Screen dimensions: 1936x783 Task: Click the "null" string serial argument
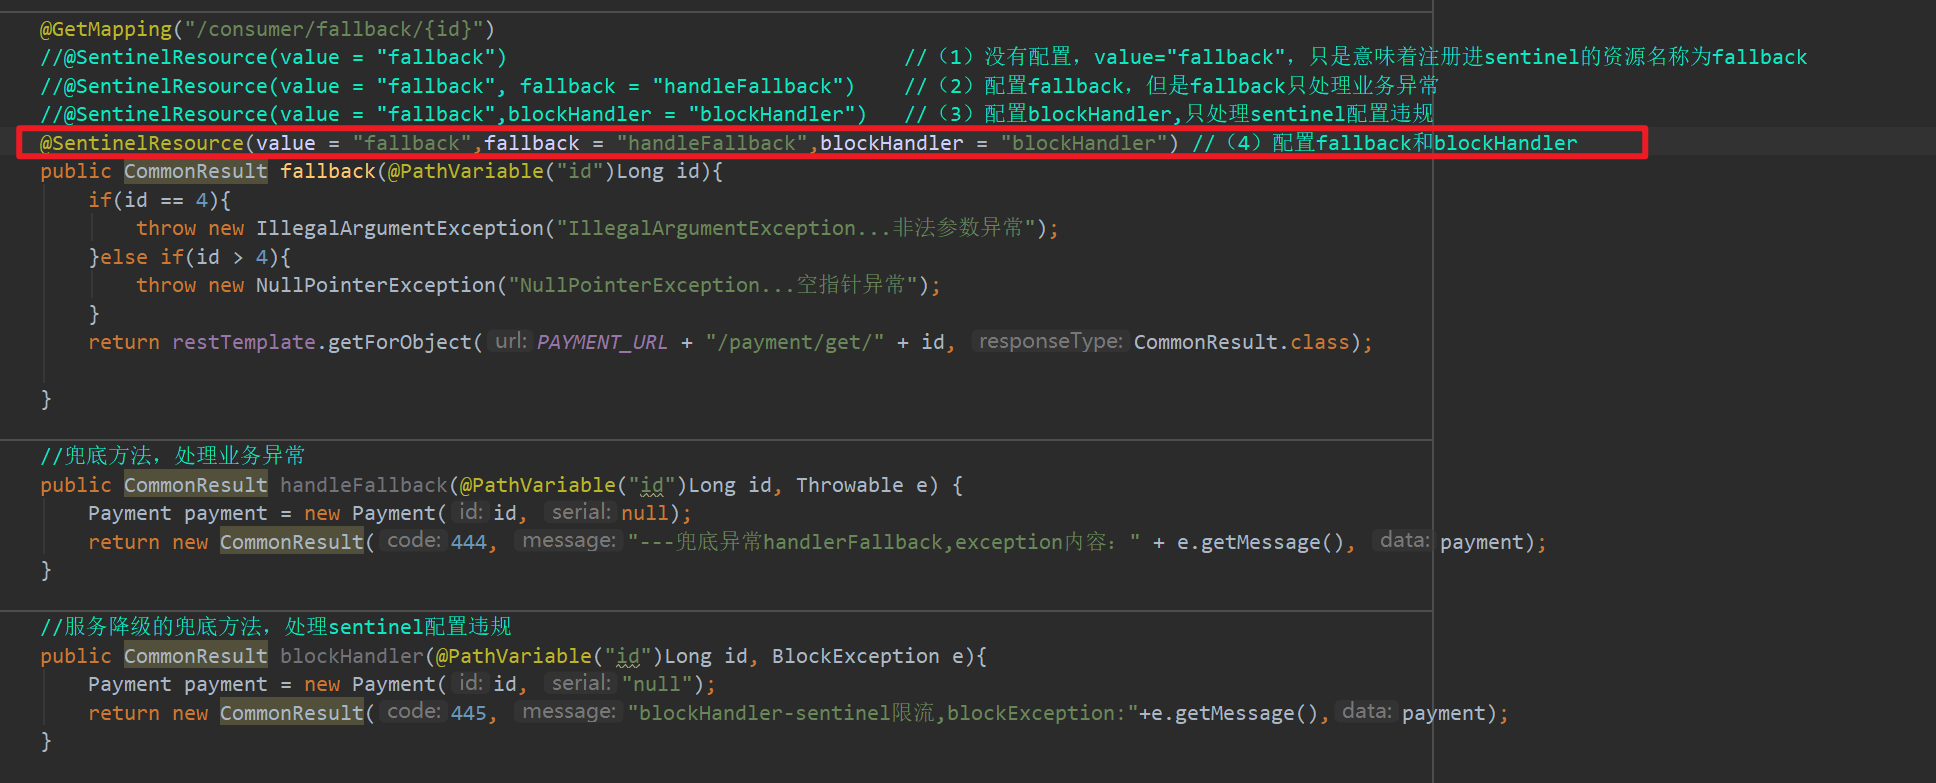(x=657, y=684)
